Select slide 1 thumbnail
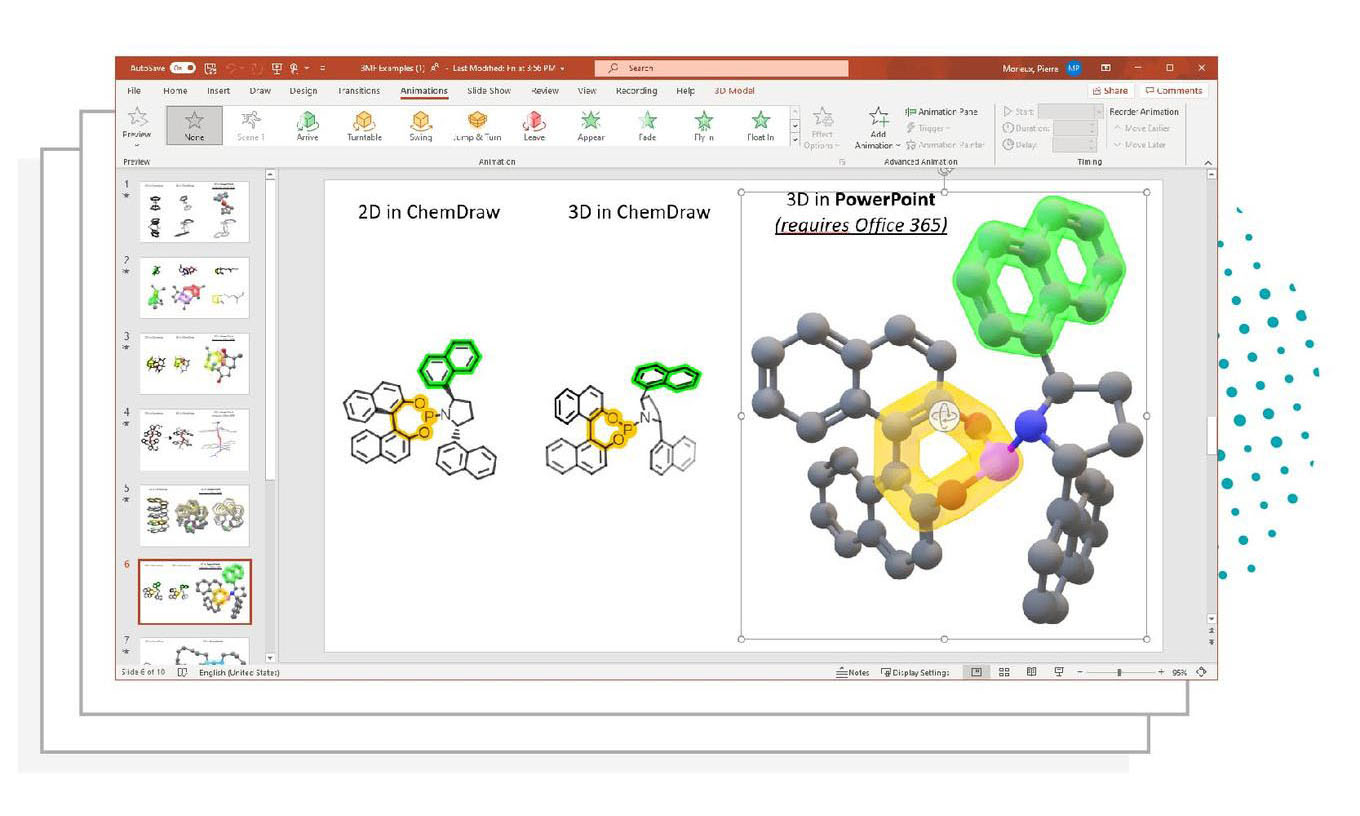This screenshot has height=816, width=1360. (x=195, y=211)
